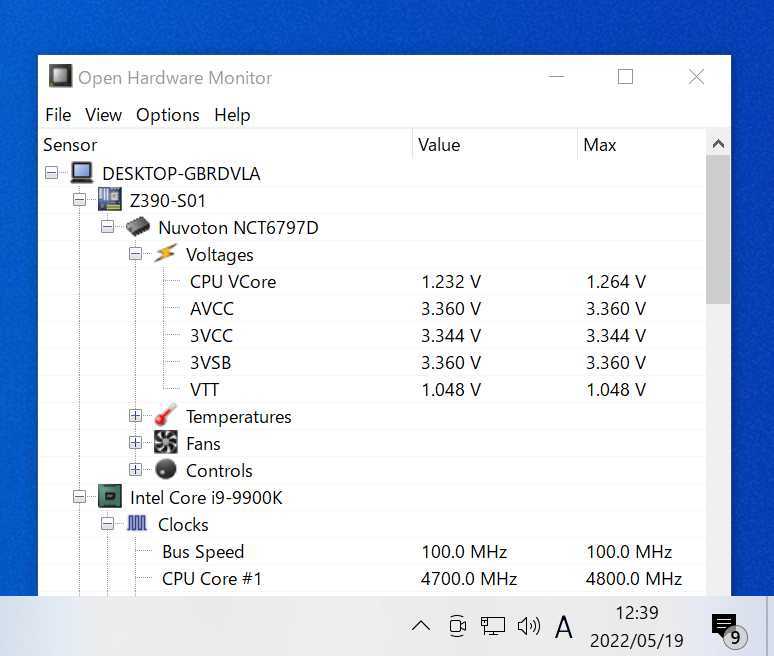Click the Show desktop taskbar sliver
Screen dimensions: 774x656
click(770, 626)
